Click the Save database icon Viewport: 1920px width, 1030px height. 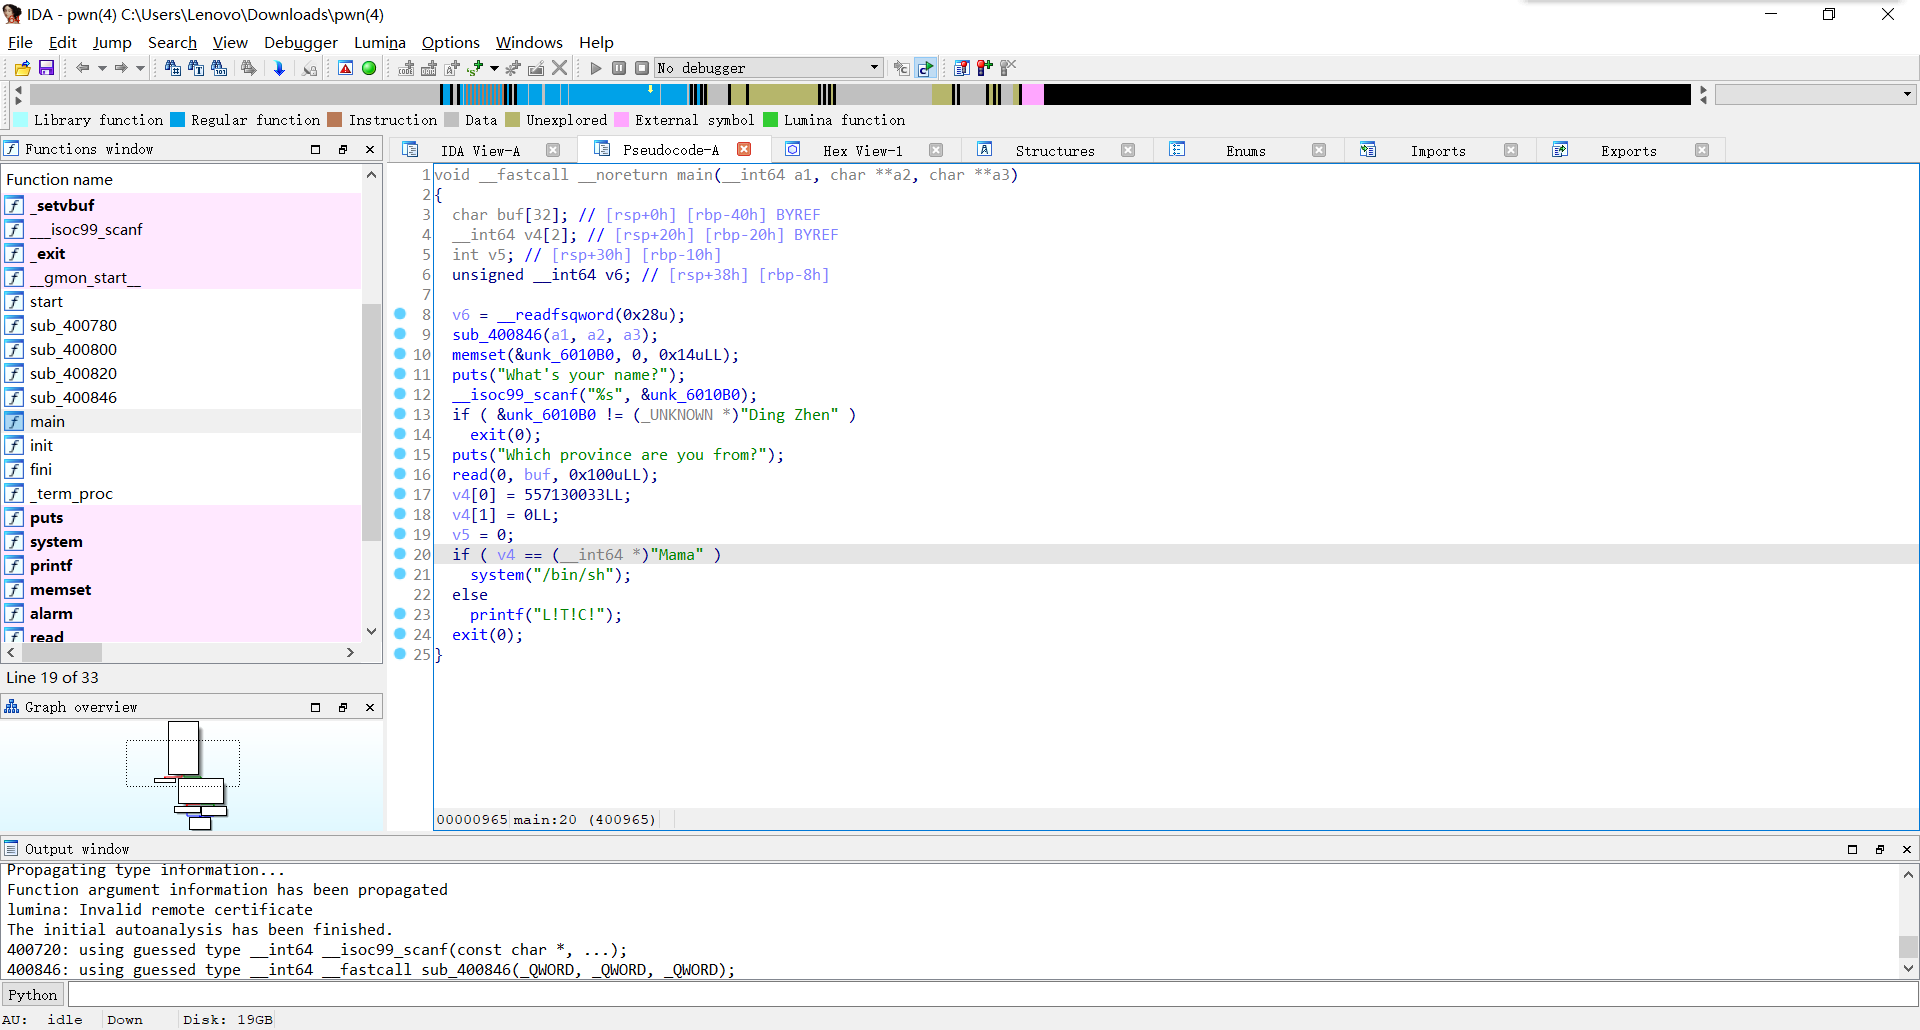click(x=46, y=68)
